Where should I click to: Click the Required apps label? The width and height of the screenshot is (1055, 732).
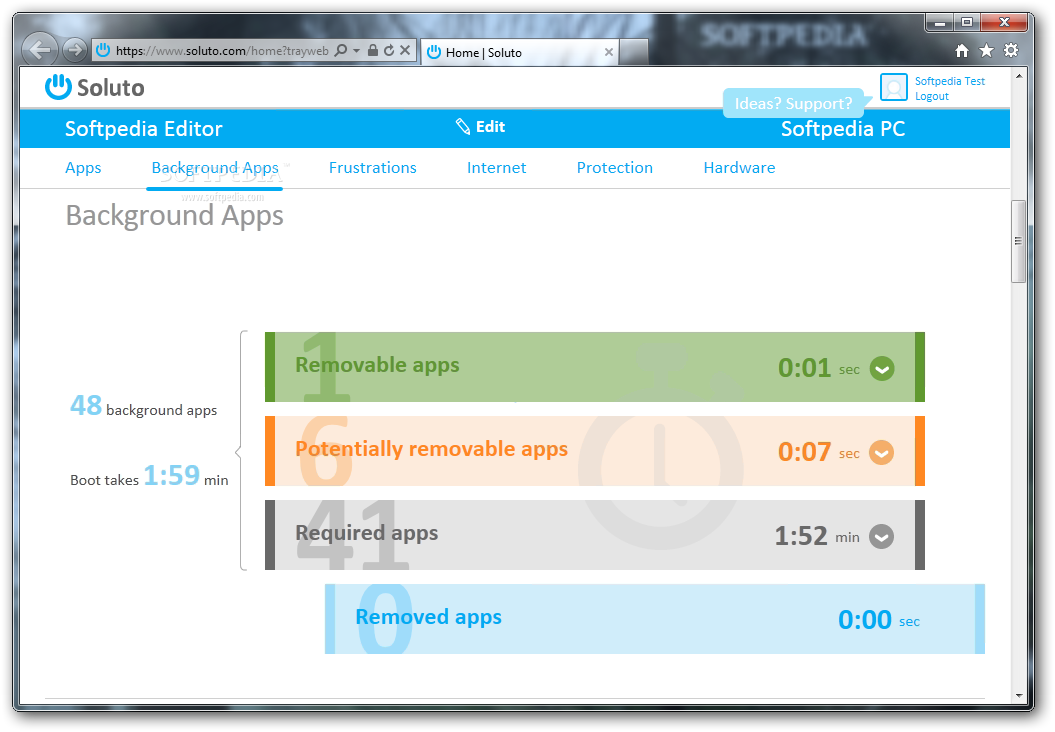pyautogui.click(x=367, y=533)
